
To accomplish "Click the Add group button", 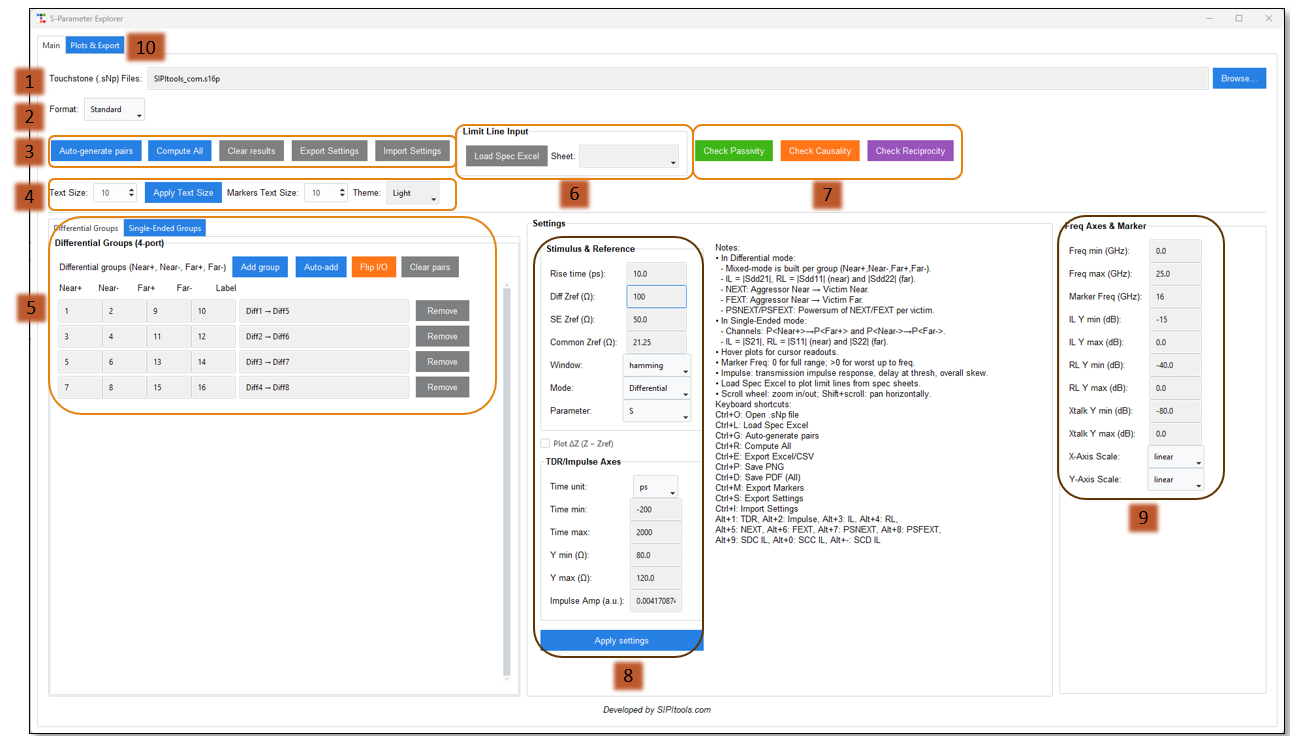I will [x=260, y=267].
